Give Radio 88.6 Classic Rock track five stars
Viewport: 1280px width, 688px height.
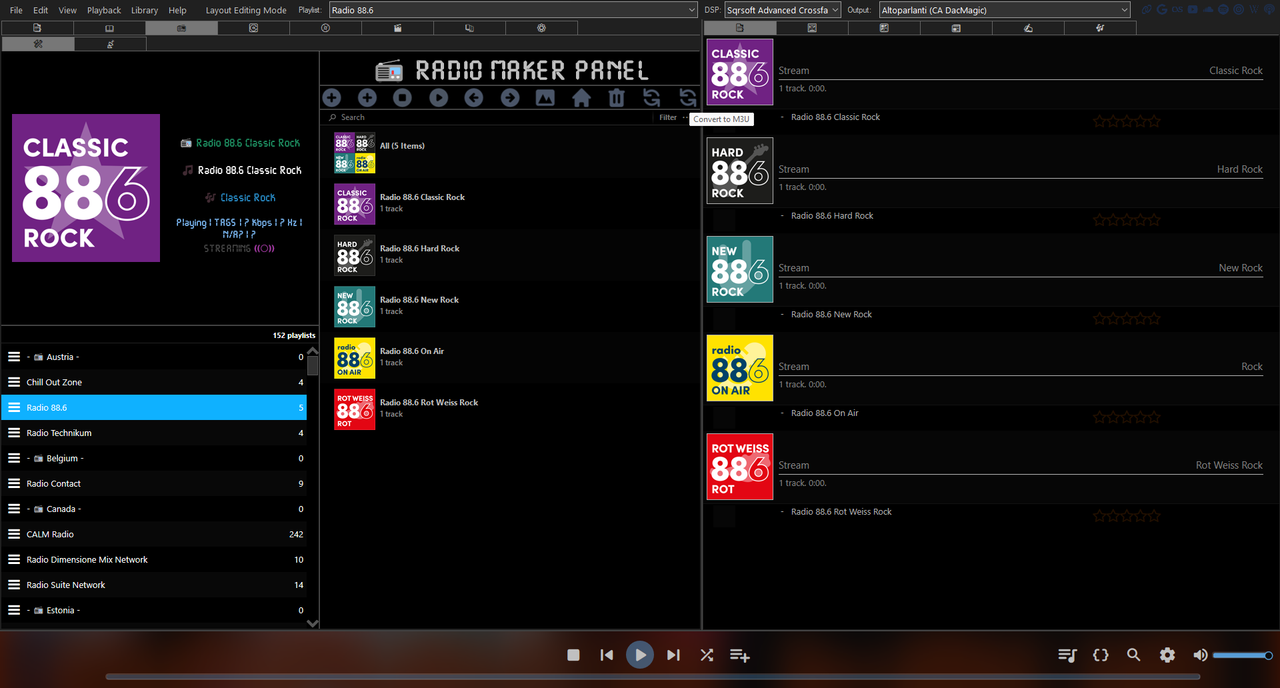tap(1154, 121)
